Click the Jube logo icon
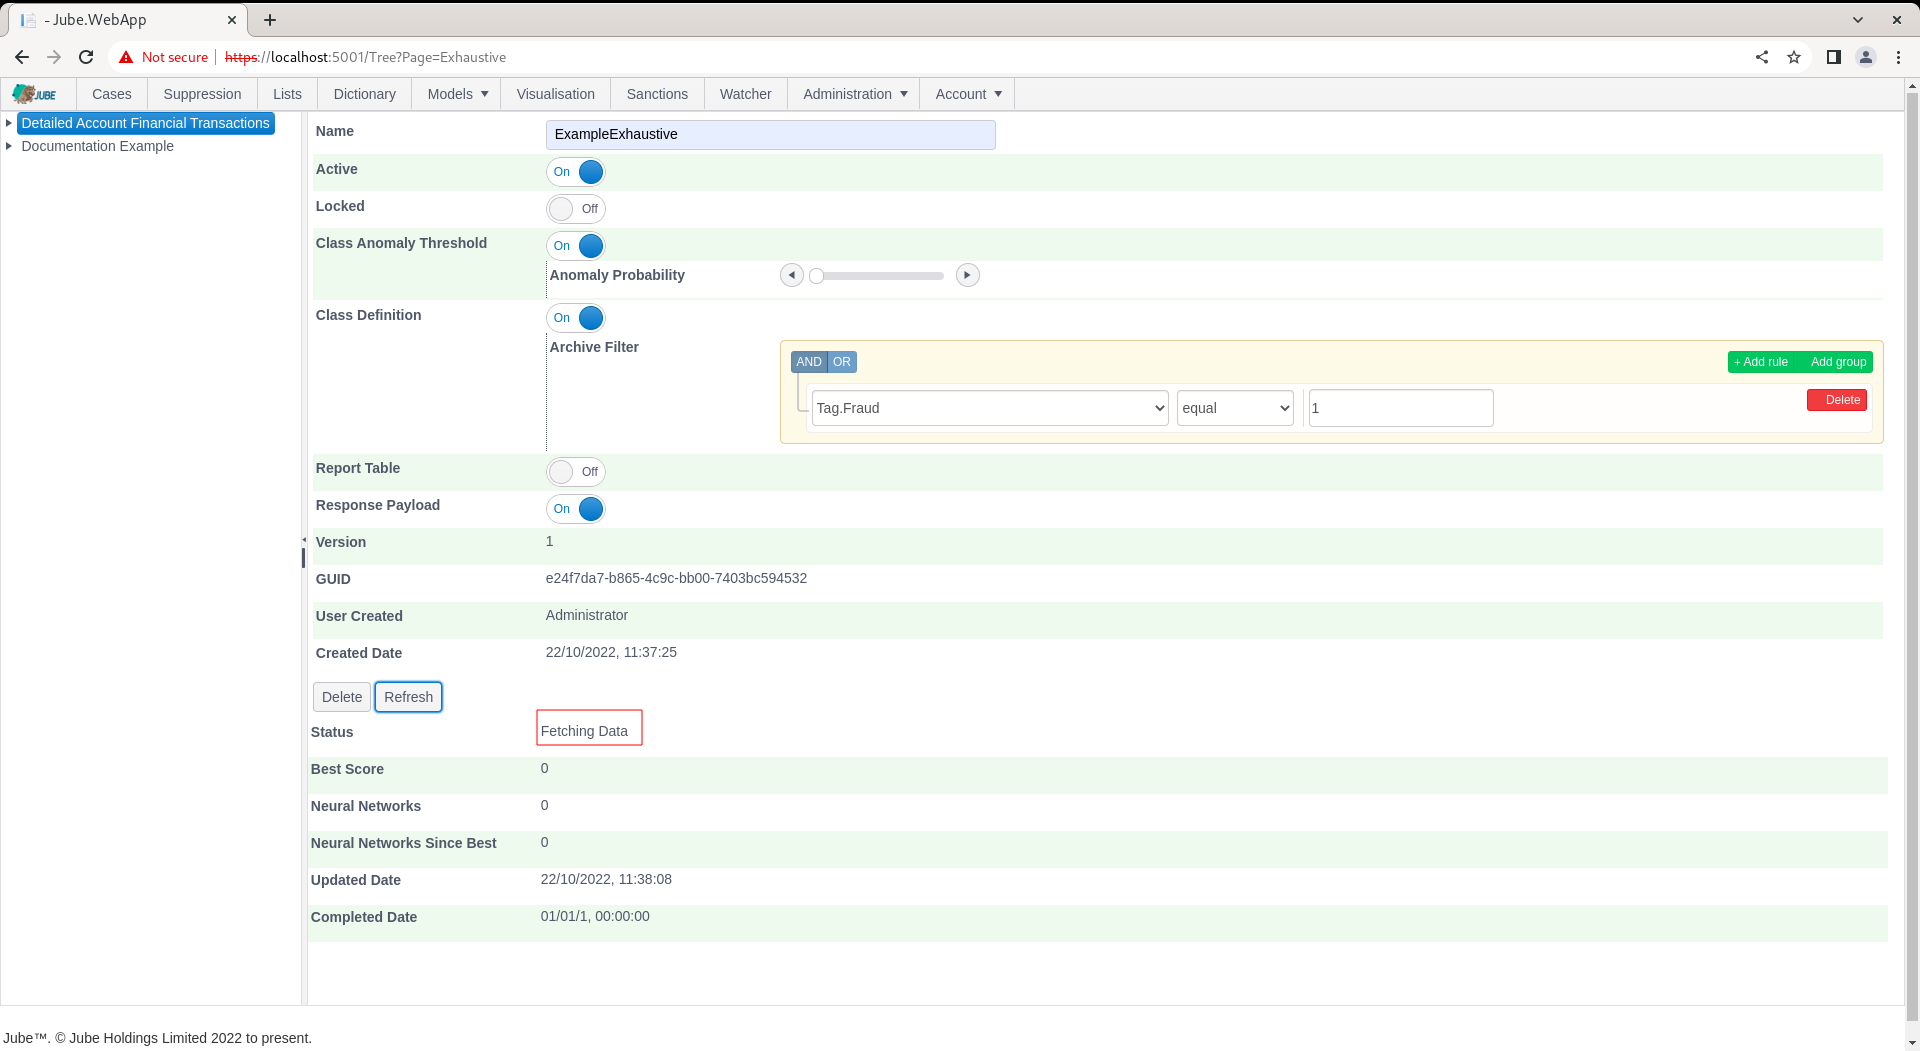 34,94
